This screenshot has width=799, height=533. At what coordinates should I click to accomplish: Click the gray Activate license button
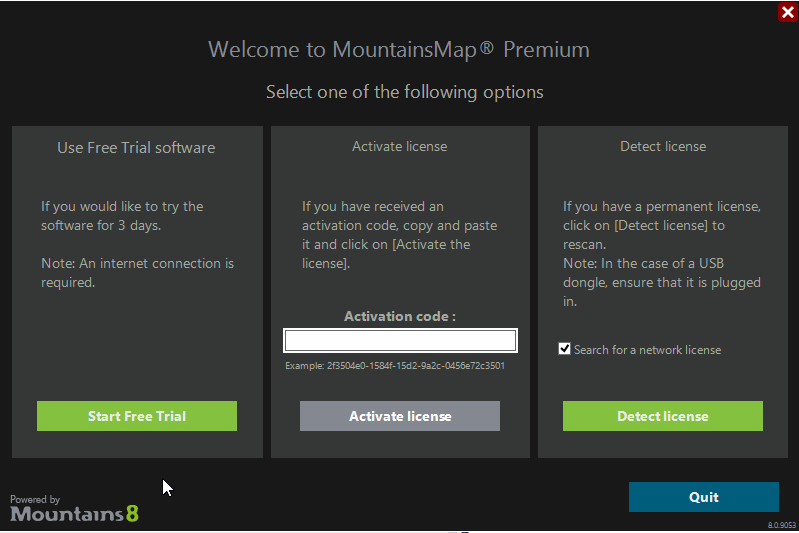[400, 416]
